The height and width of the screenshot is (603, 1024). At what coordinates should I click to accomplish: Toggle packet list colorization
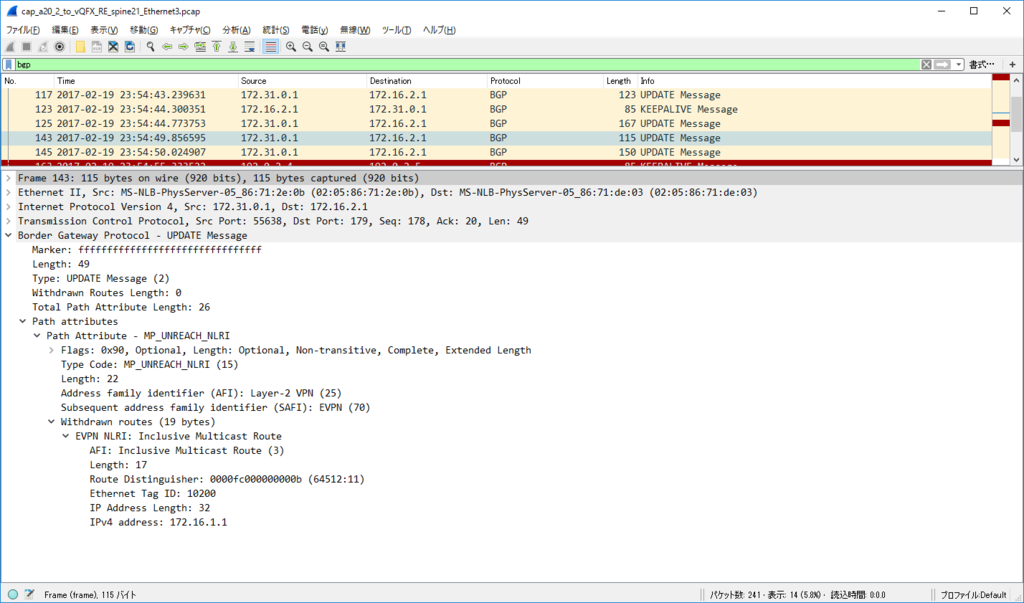click(270, 46)
